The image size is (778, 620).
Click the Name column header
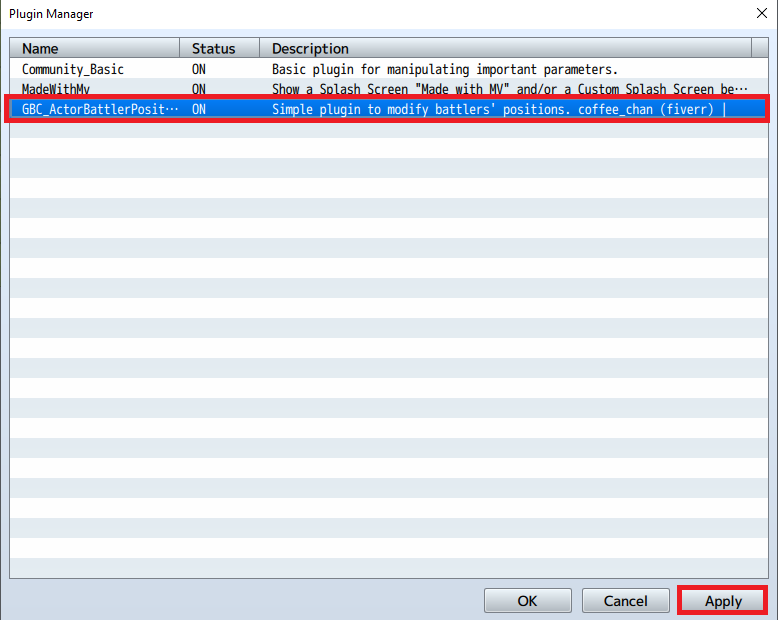(x=95, y=49)
